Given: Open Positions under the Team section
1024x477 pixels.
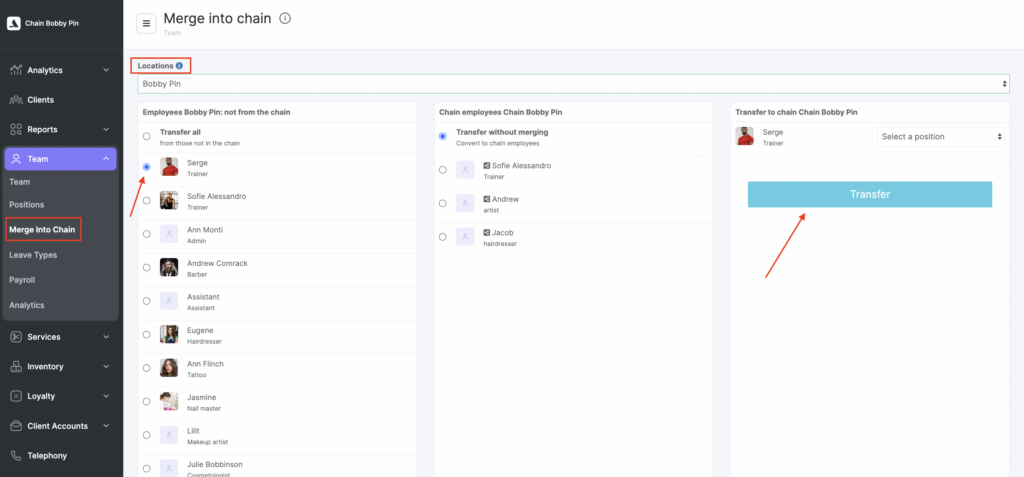Looking at the screenshot, I should click(27, 205).
